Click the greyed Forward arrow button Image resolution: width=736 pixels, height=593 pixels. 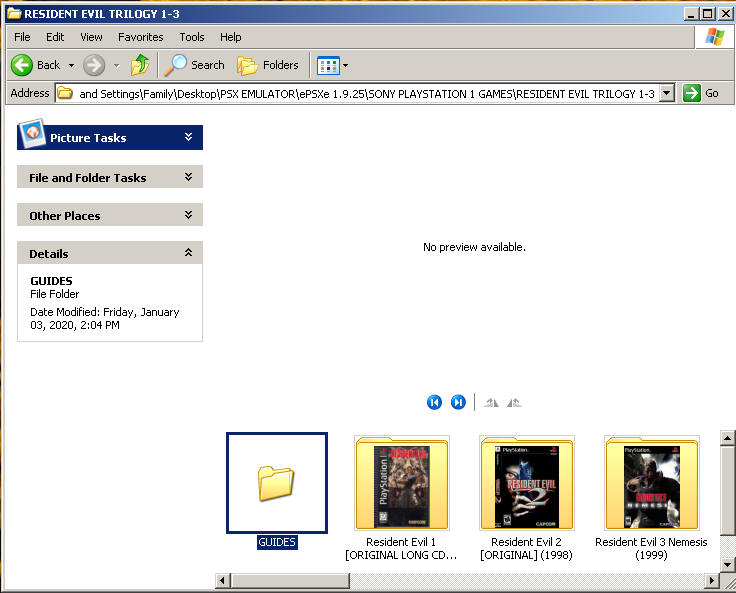[94, 65]
